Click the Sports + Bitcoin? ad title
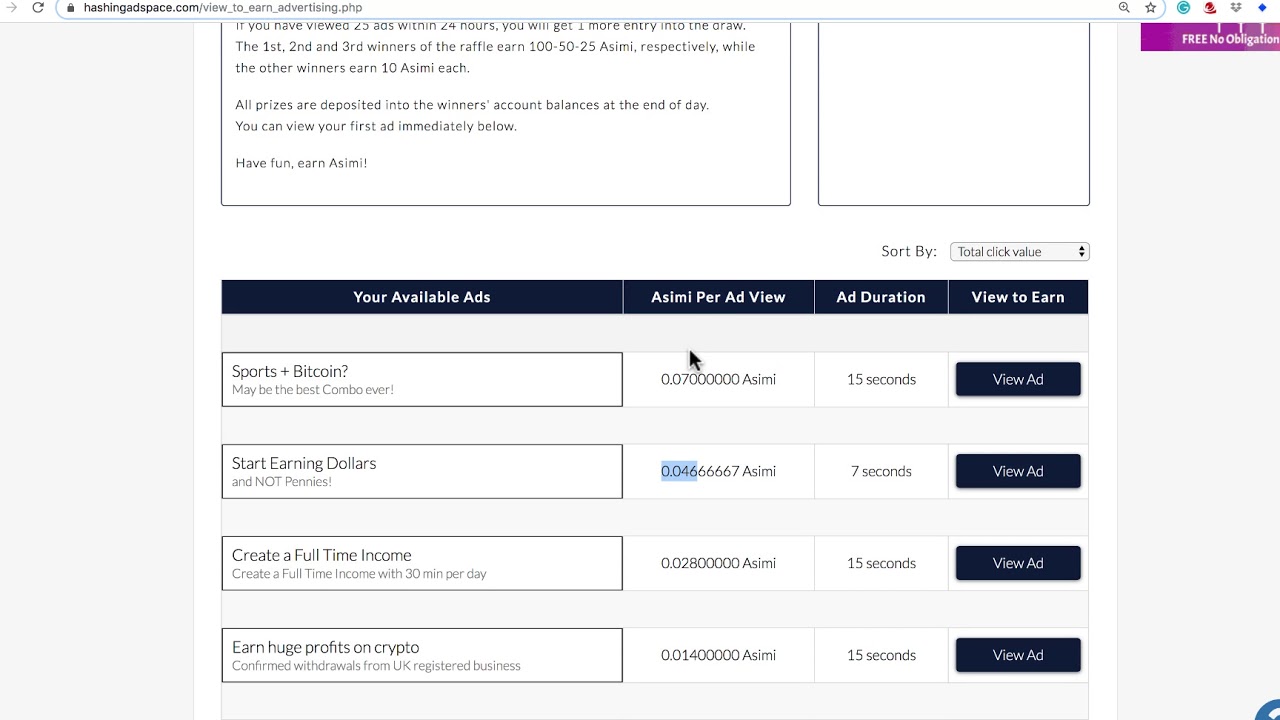The width and height of the screenshot is (1280, 720). (x=290, y=371)
